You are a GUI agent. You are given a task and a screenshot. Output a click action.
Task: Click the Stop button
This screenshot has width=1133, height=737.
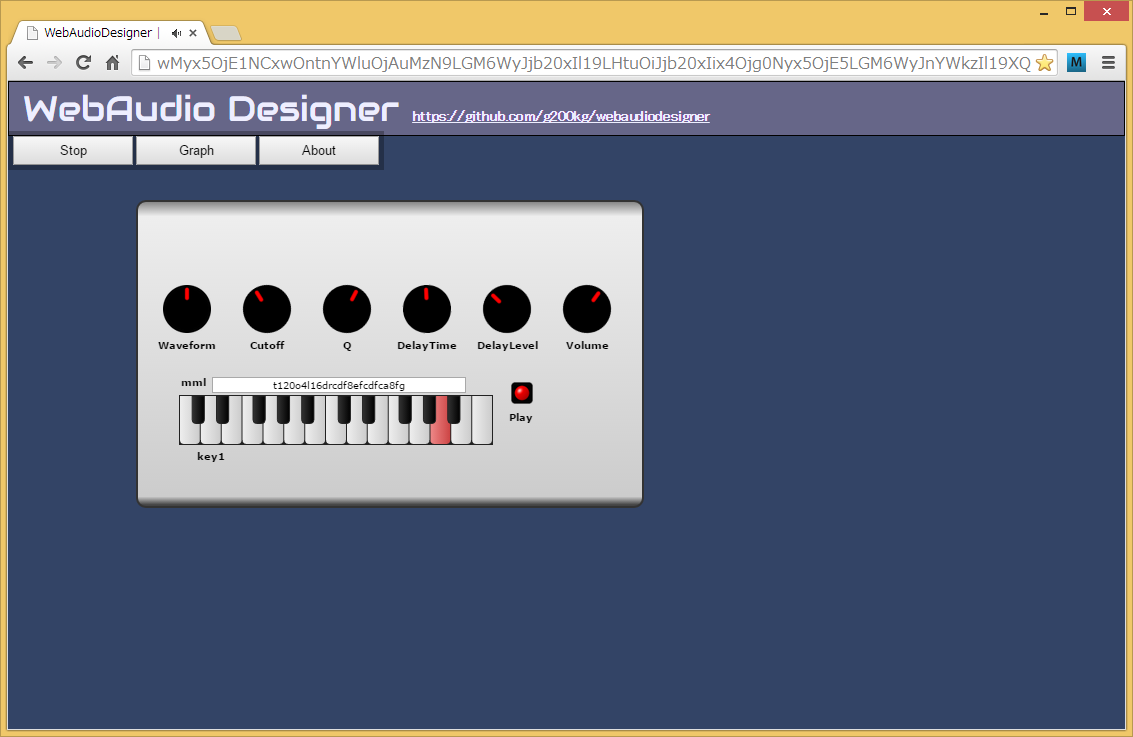[73, 150]
